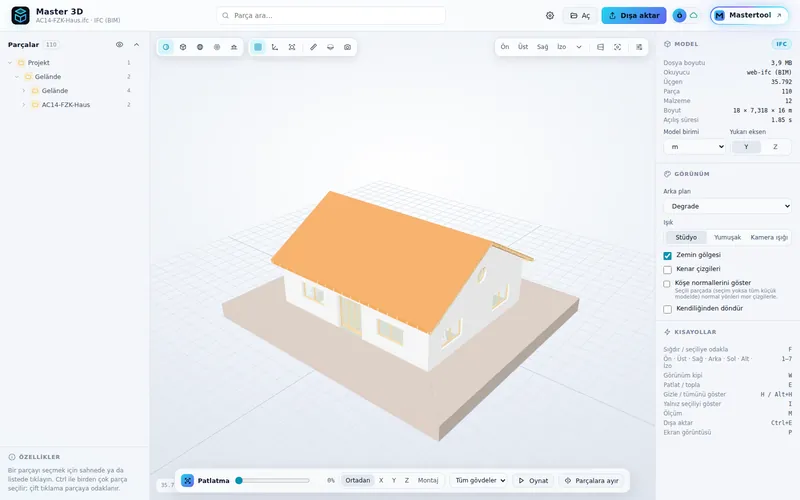The width and height of the screenshot is (800, 500).
Task: Select the faded sphere transparent render mode
Action: coord(217,47)
